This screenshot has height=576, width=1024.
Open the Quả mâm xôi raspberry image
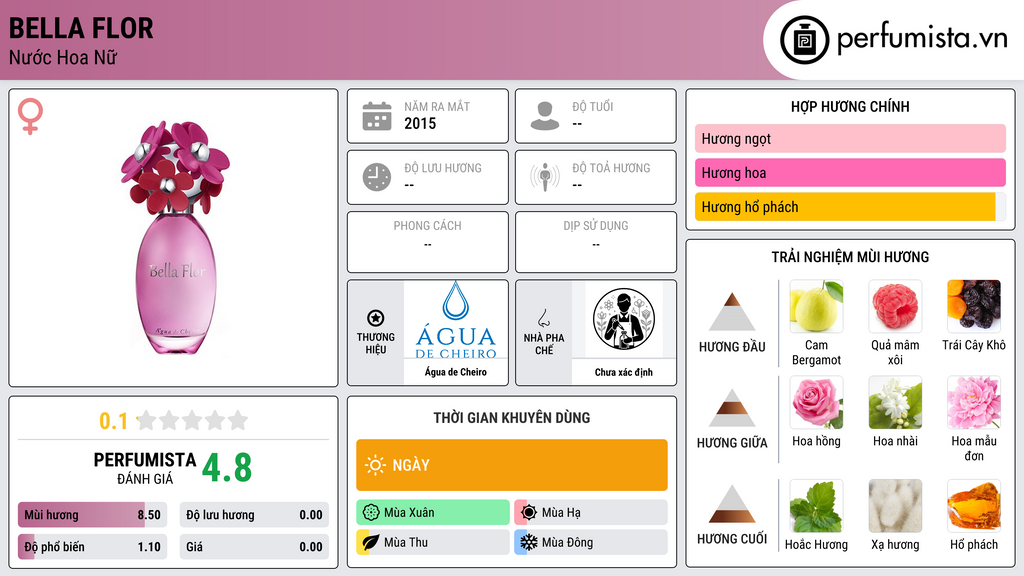point(895,306)
